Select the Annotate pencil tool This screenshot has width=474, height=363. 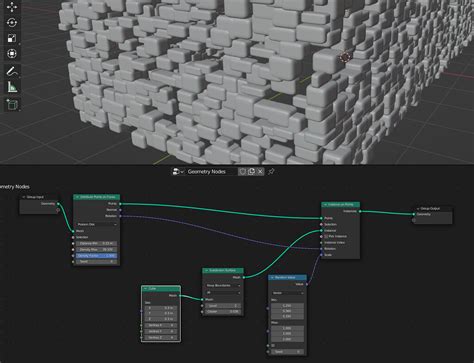12,71
